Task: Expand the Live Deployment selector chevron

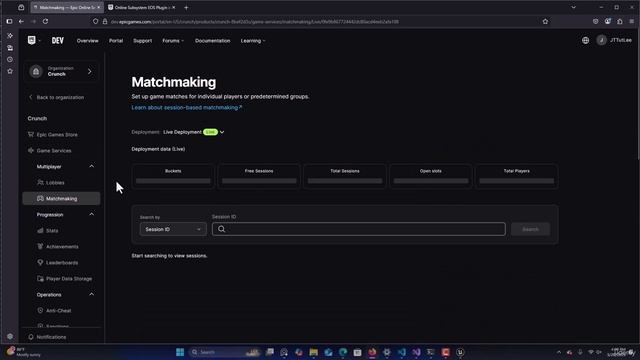Action: (x=222, y=132)
